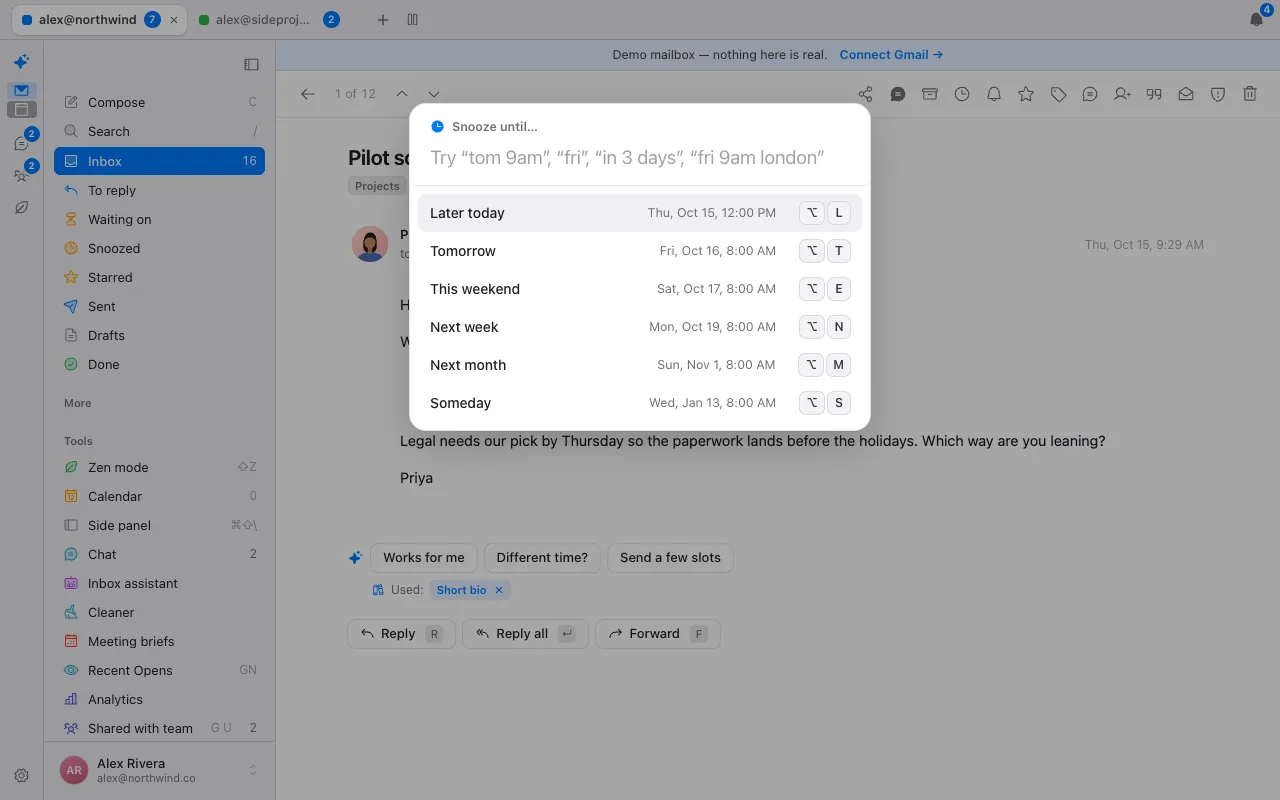Click the Snooze until text field
The image size is (1280, 800).
[x=640, y=158]
